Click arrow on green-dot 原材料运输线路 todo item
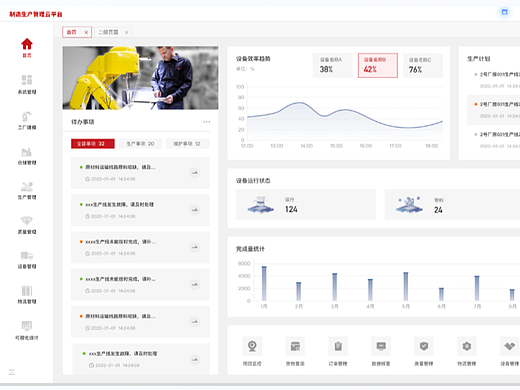 pos(195,173)
